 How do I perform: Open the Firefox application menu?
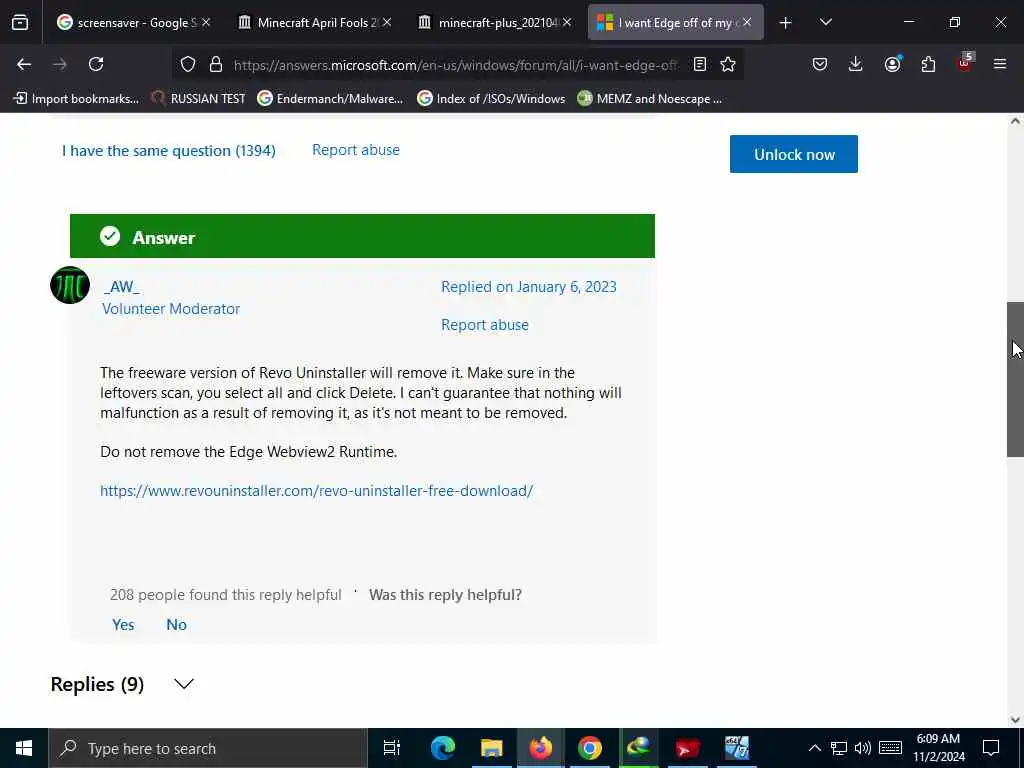(x=1000, y=64)
